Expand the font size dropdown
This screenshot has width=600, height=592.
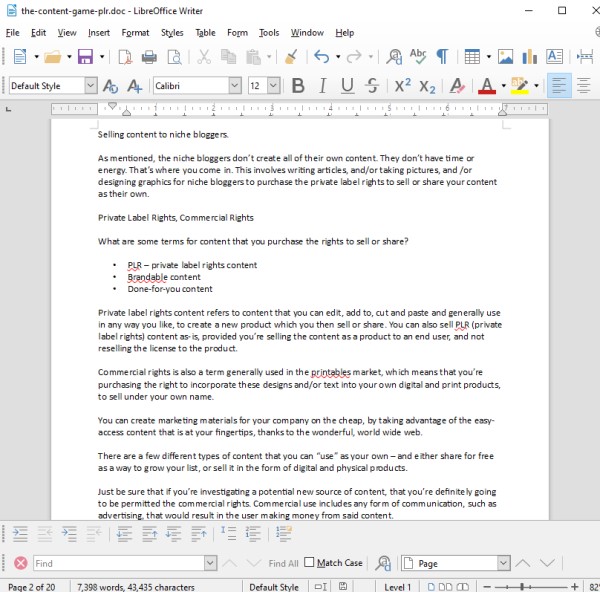coord(273,86)
